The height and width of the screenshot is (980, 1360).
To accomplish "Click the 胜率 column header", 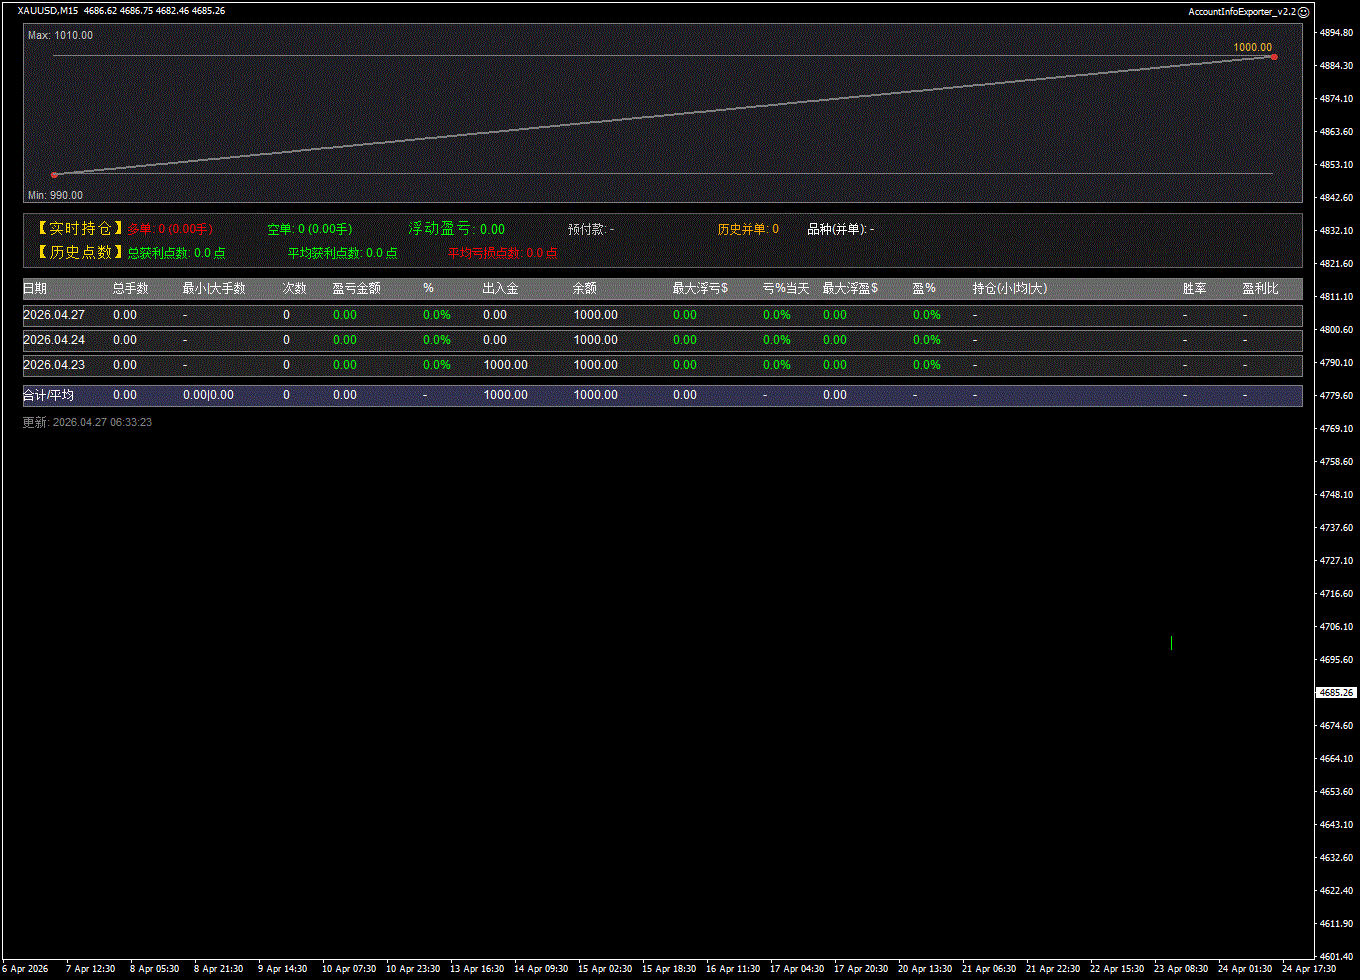I will (x=1194, y=288).
